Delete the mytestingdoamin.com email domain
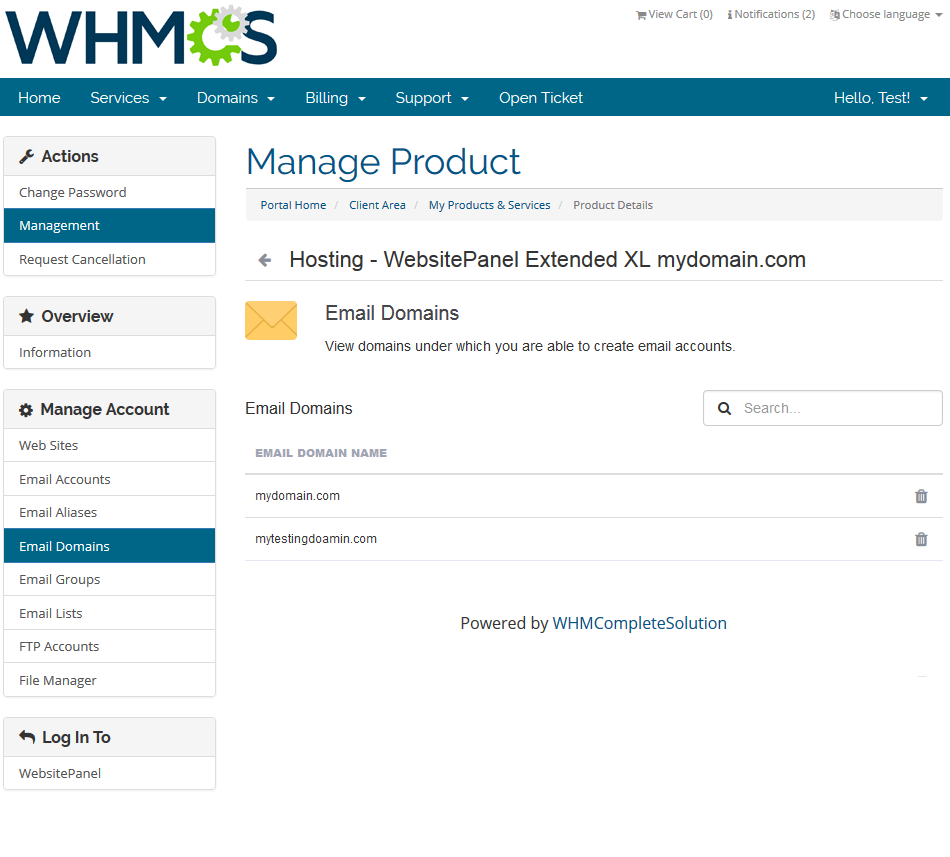 pos(921,539)
